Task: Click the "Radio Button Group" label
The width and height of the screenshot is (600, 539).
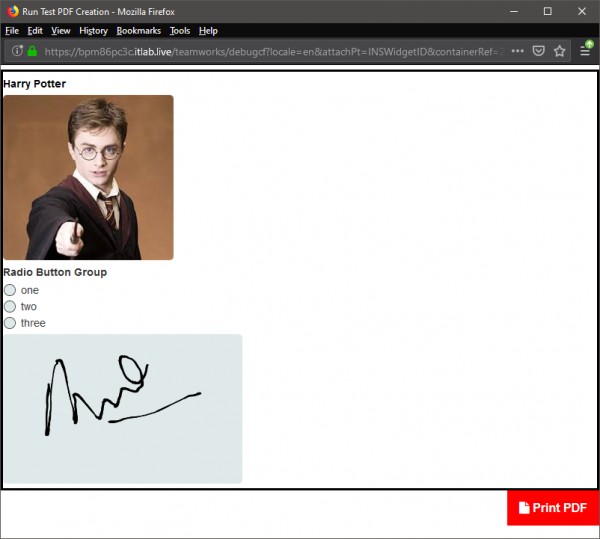Action: pyautogui.click(x=55, y=272)
